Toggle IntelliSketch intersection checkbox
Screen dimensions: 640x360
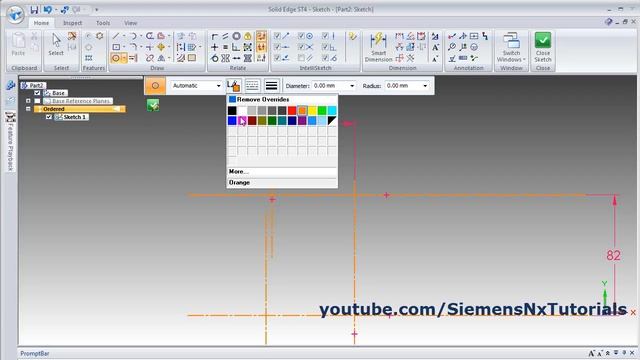coord(301,47)
